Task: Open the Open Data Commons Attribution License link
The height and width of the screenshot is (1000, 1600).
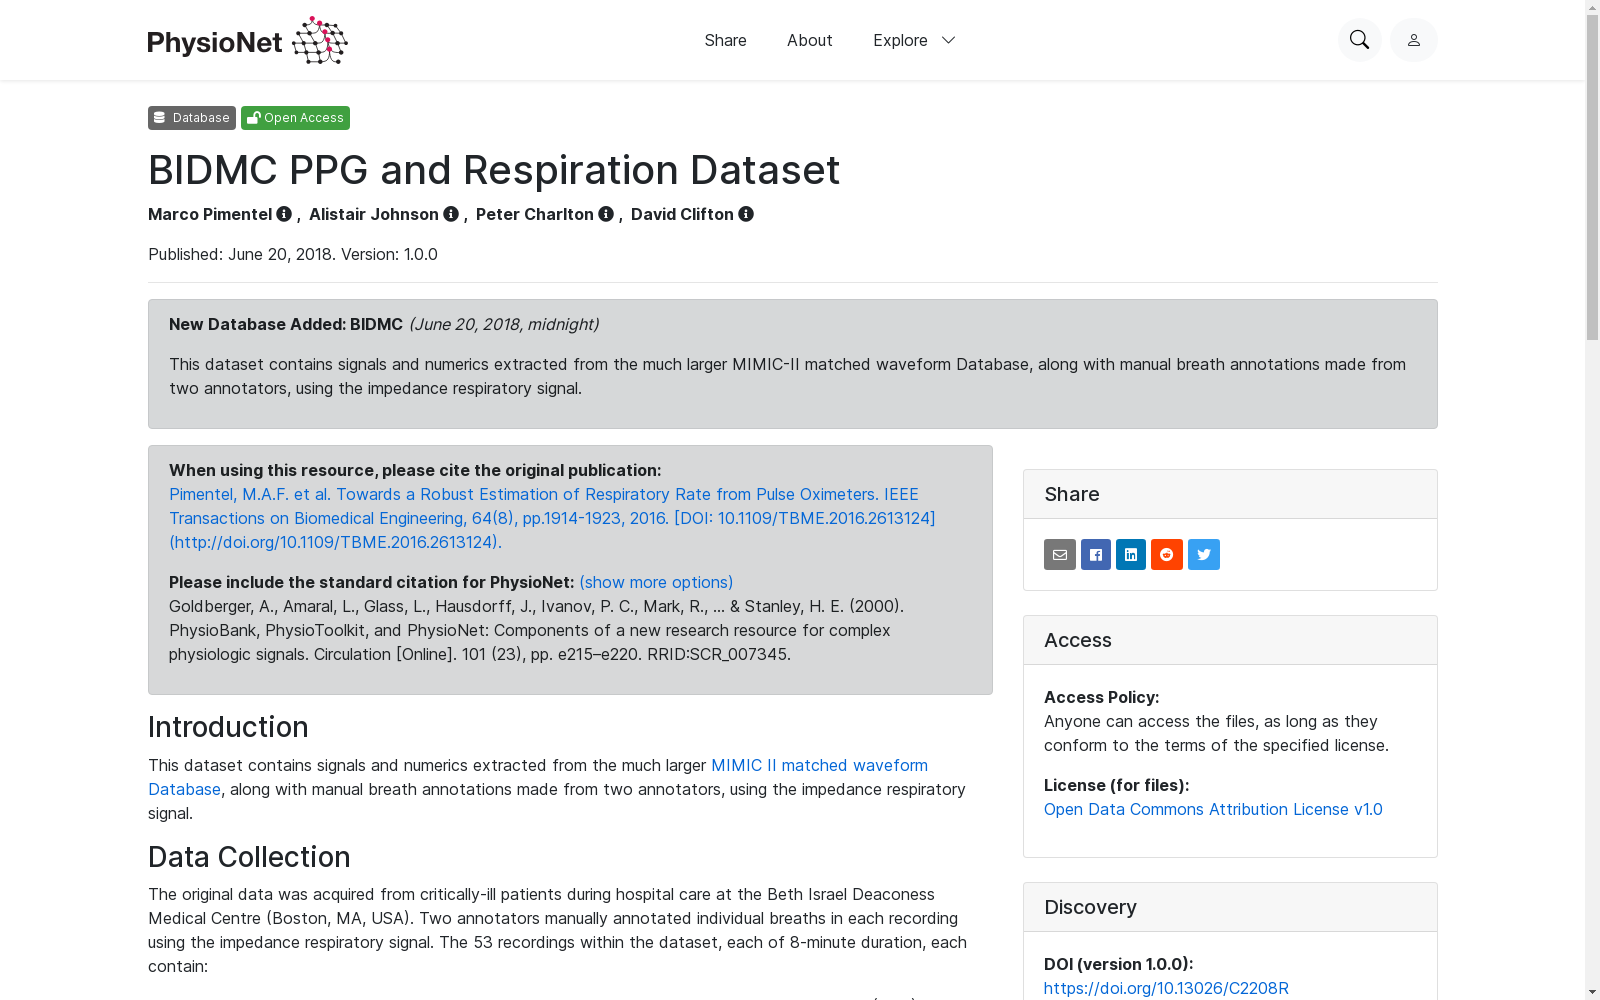Action: [x=1213, y=809]
